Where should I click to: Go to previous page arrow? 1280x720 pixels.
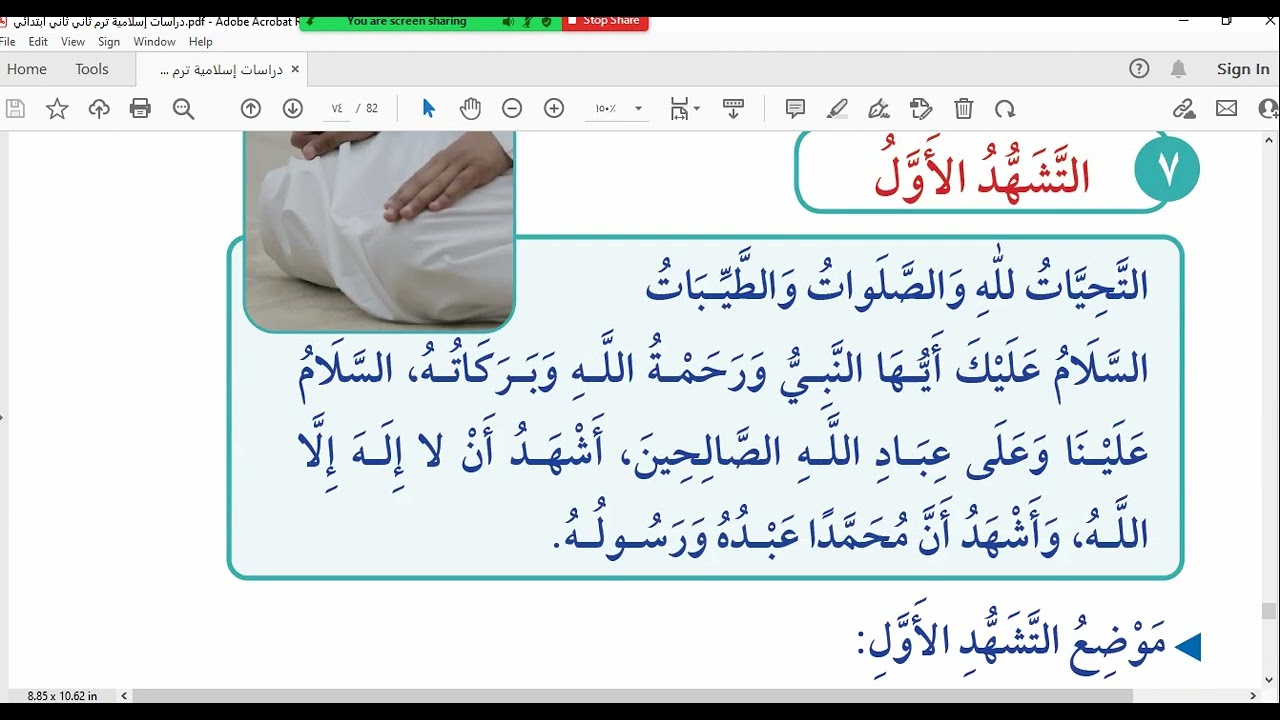(251, 109)
